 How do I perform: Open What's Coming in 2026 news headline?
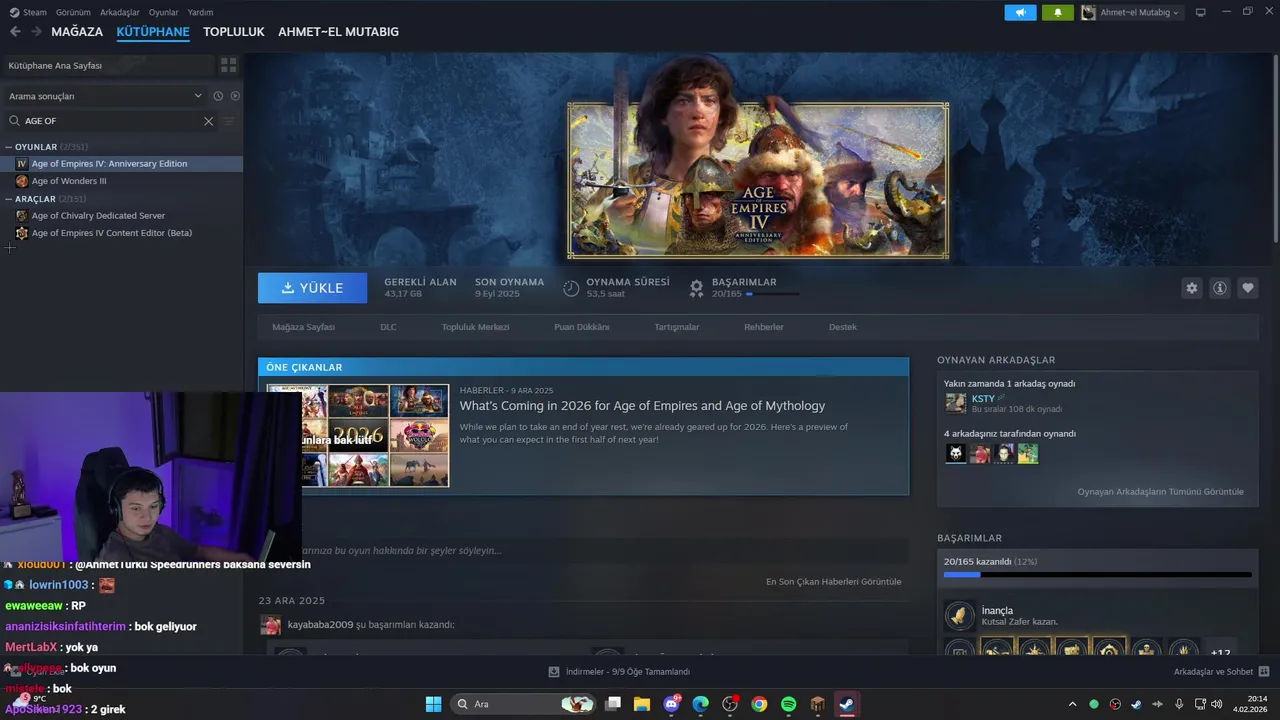642,406
